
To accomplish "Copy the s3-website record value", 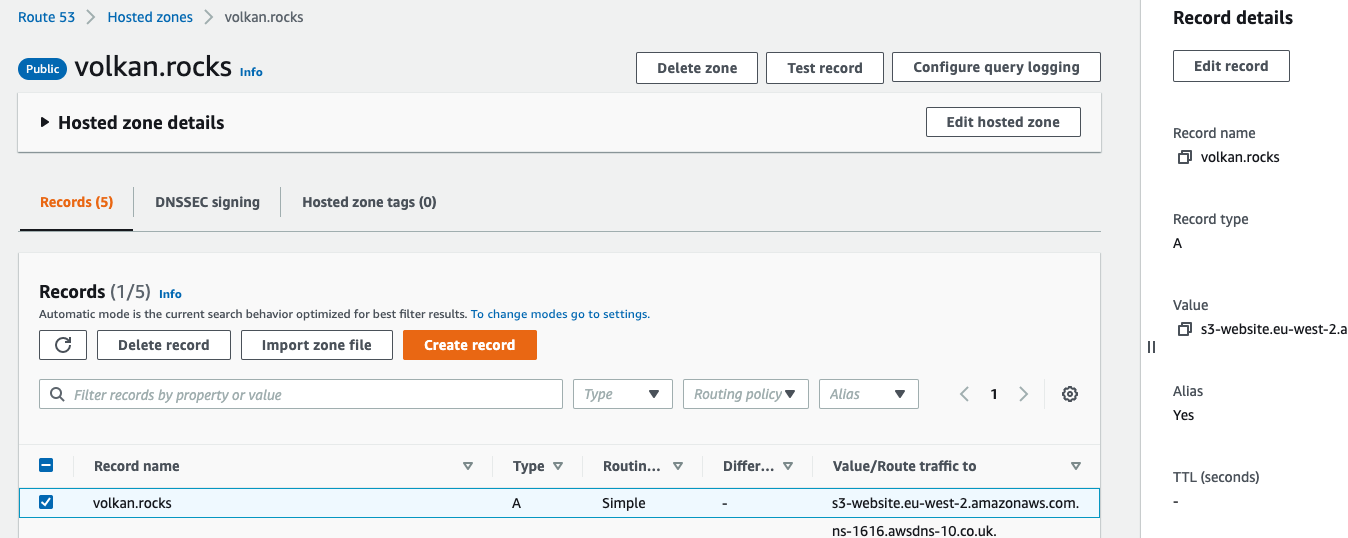I will 1184,329.
